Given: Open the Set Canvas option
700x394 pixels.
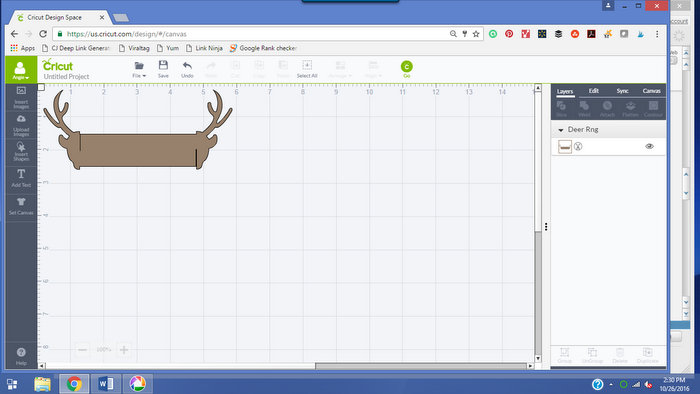Looking at the screenshot, I should point(21,206).
